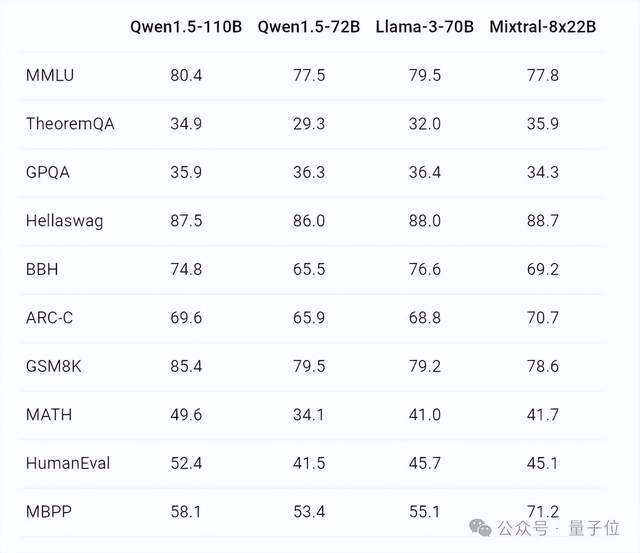Viewport: 640px width, 553px height.
Task: Click the MBPP row label
Action: [47, 512]
